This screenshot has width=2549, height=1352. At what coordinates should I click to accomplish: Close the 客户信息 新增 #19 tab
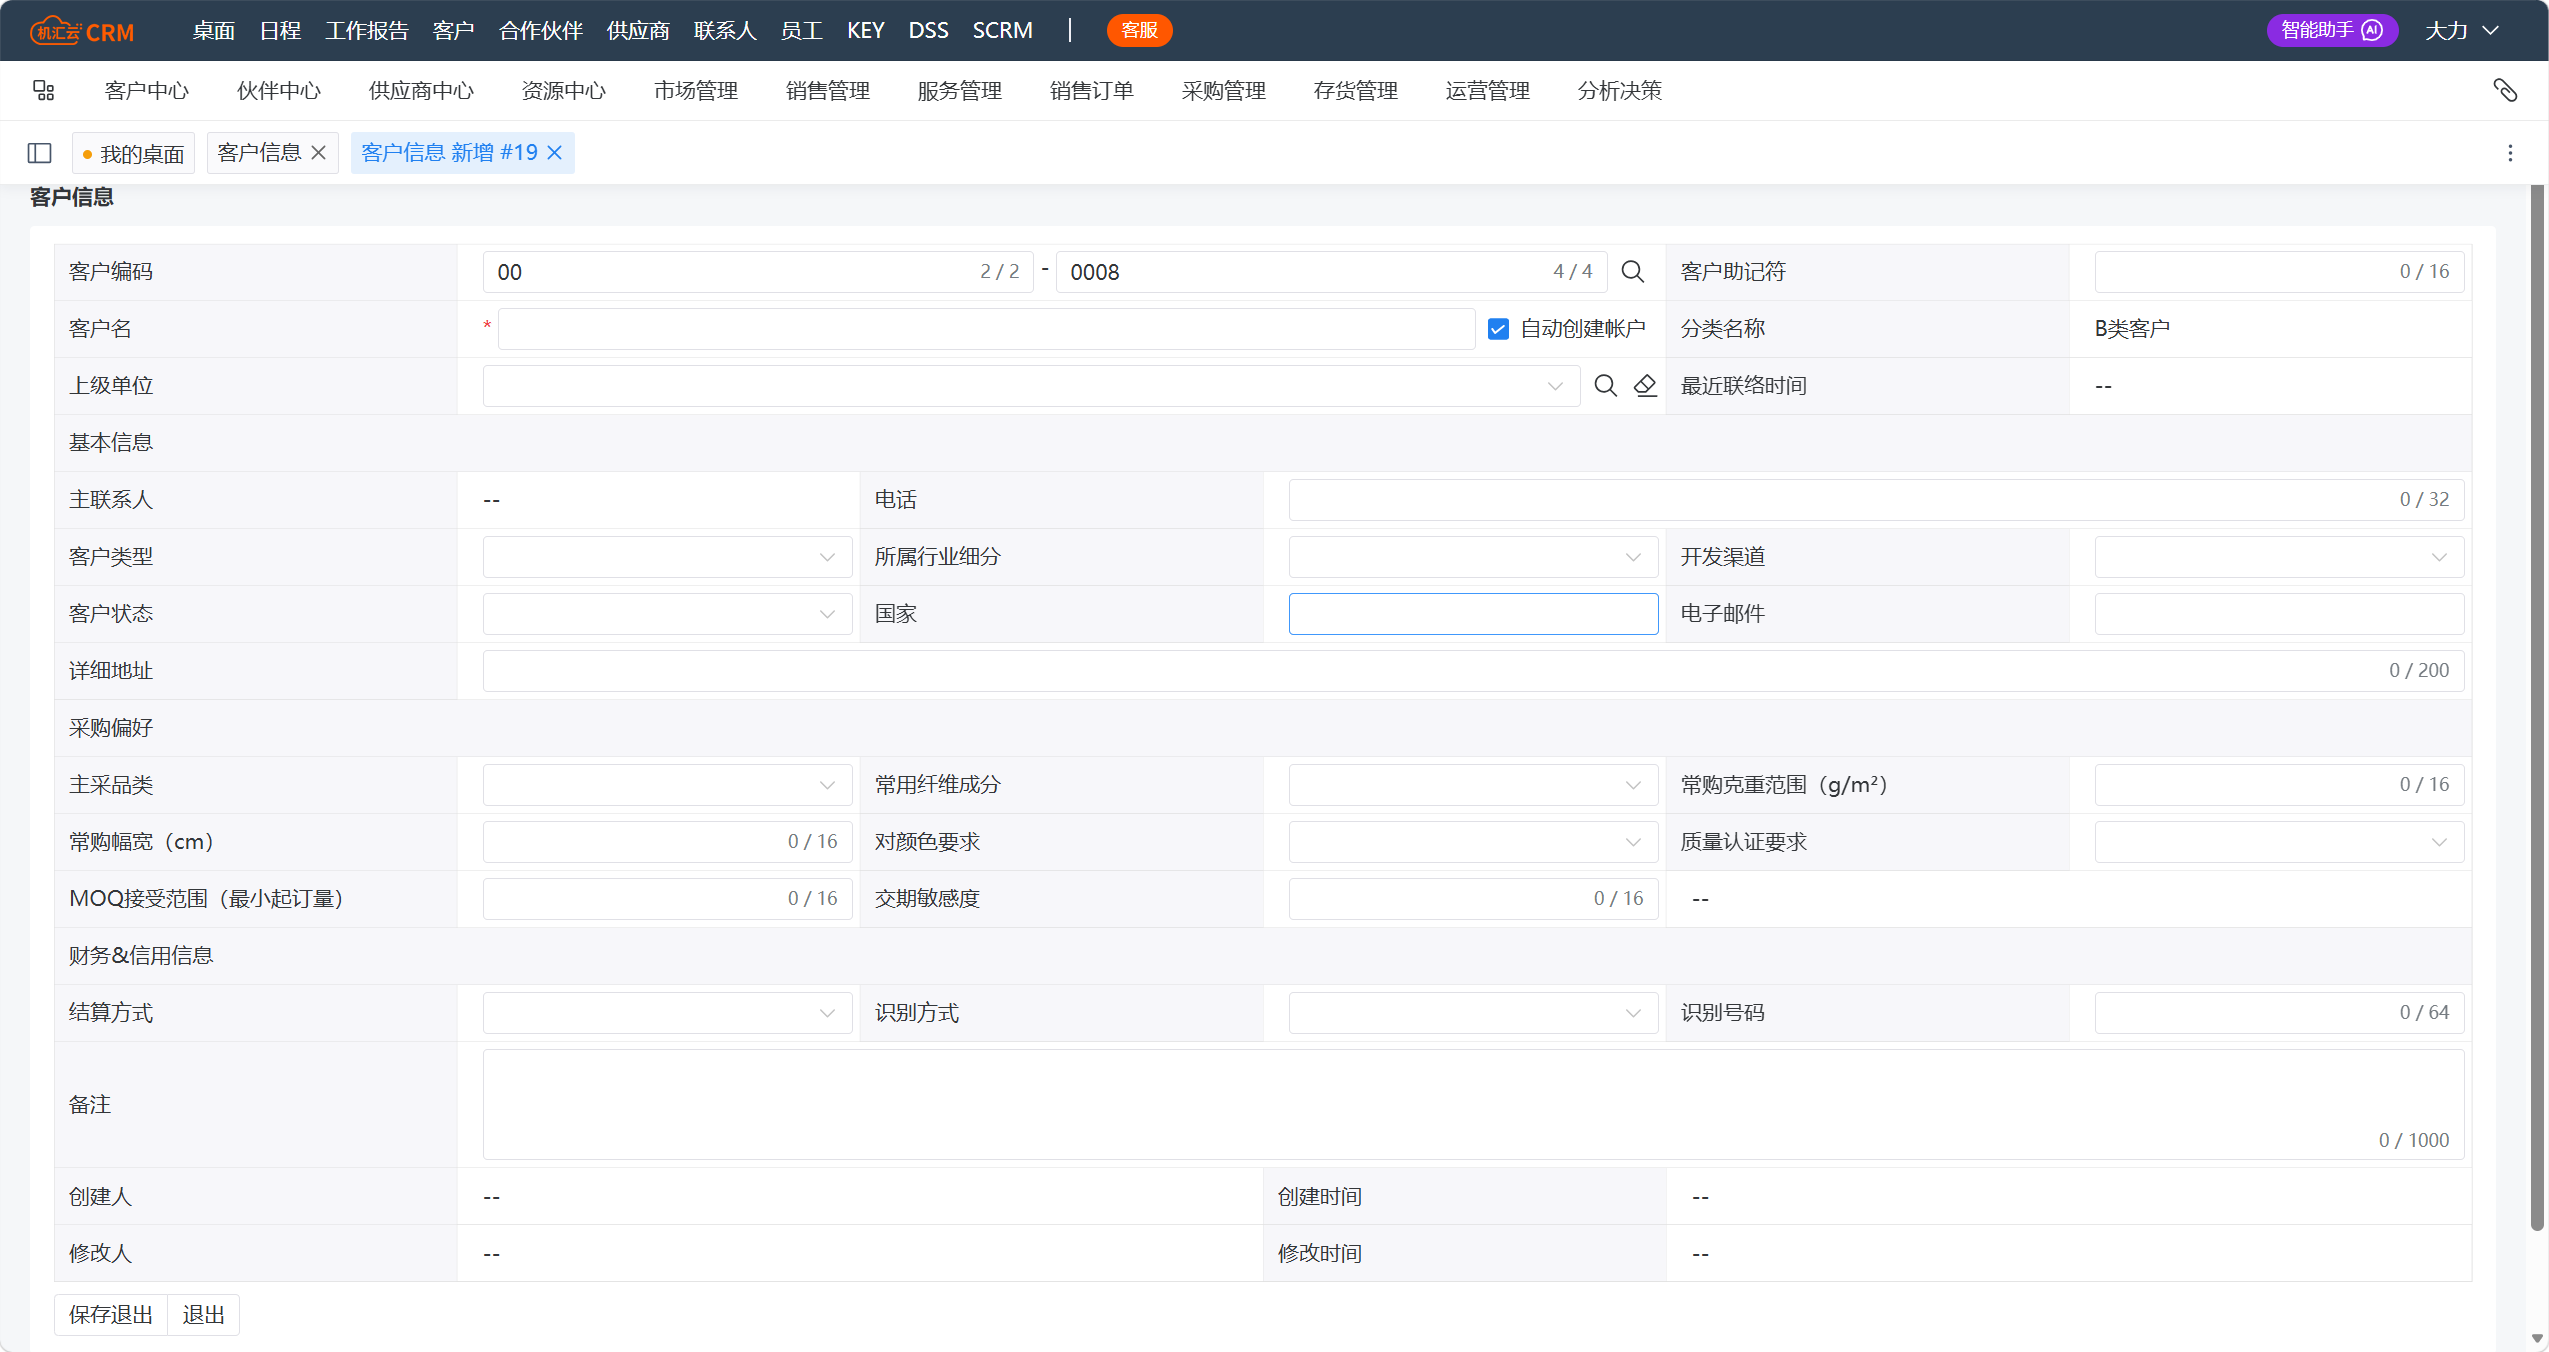click(x=555, y=153)
